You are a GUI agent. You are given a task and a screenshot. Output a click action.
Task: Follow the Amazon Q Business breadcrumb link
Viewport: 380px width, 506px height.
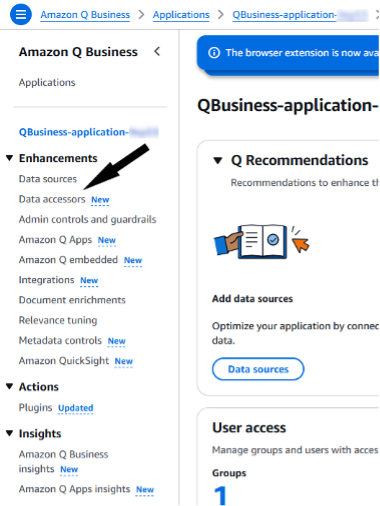click(85, 15)
